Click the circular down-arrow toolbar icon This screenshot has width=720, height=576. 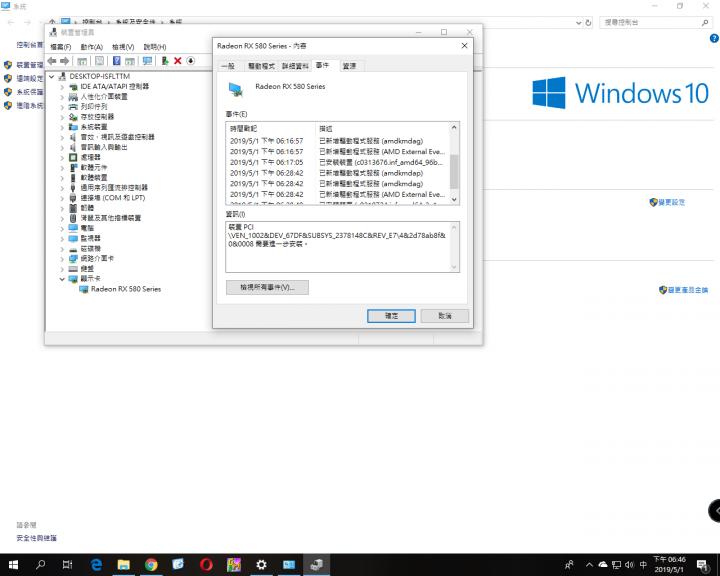[191, 61]
